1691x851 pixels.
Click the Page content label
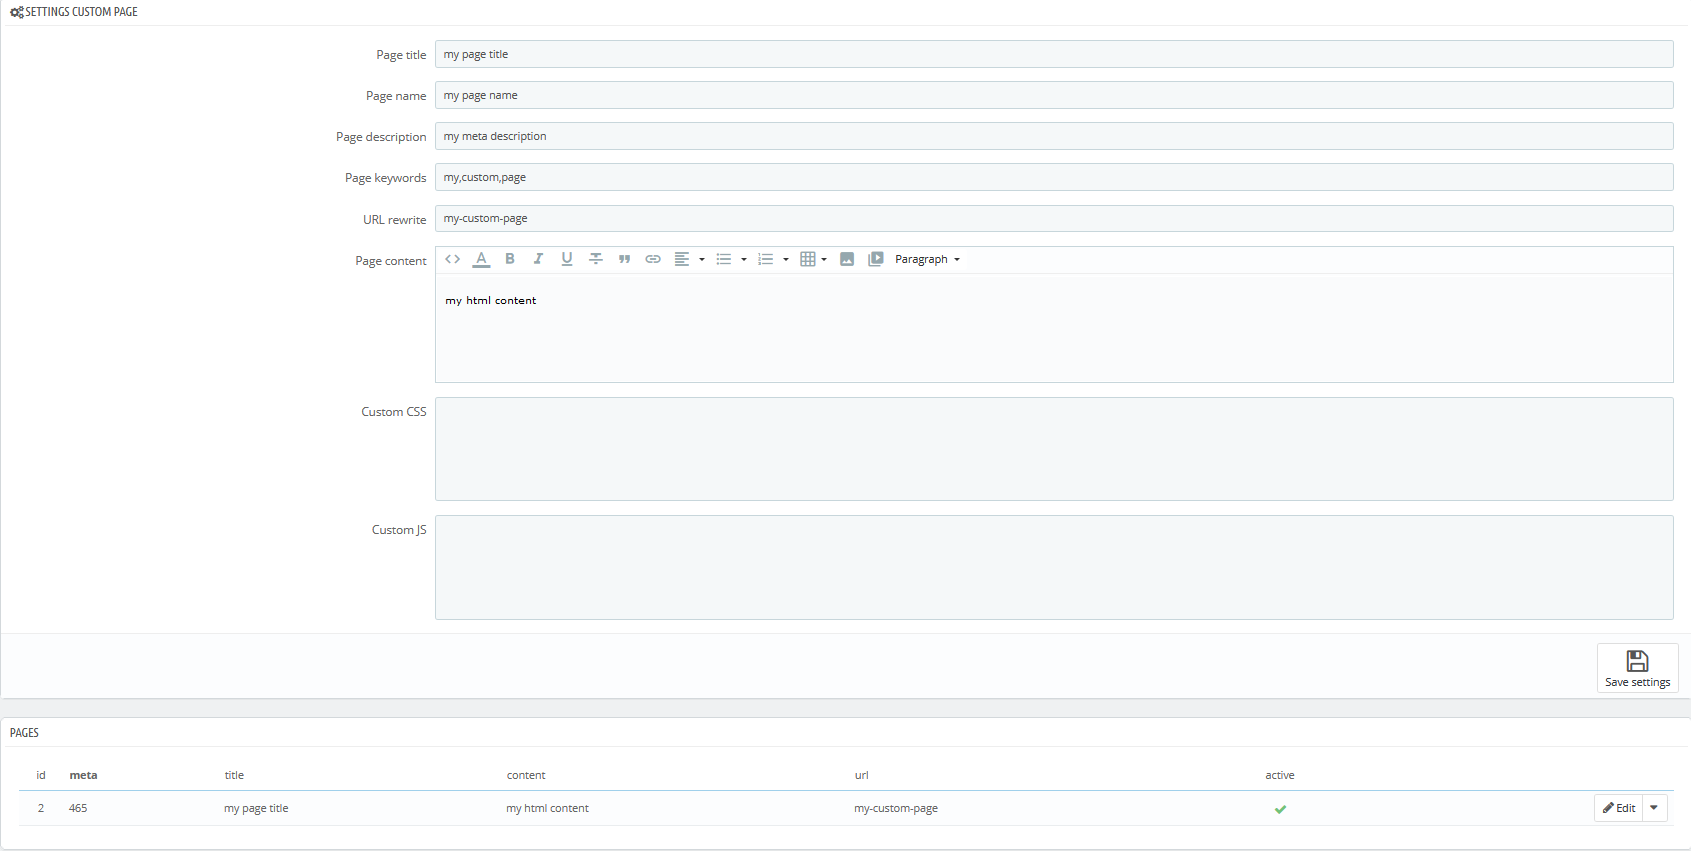tap(391, 261)
